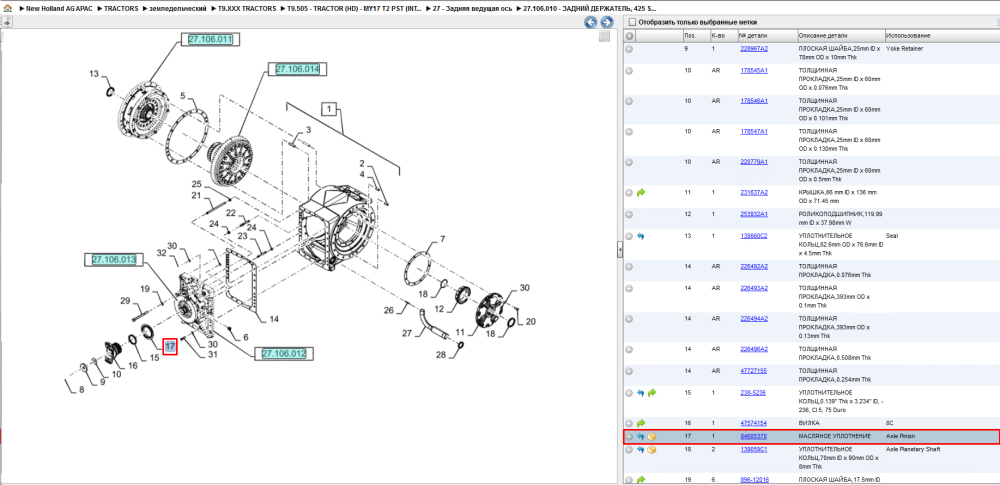Enable 'Отобразить только выбранные метки' checkbox
This screenshot has height=485, width=1000.
(x=632, y=22)
